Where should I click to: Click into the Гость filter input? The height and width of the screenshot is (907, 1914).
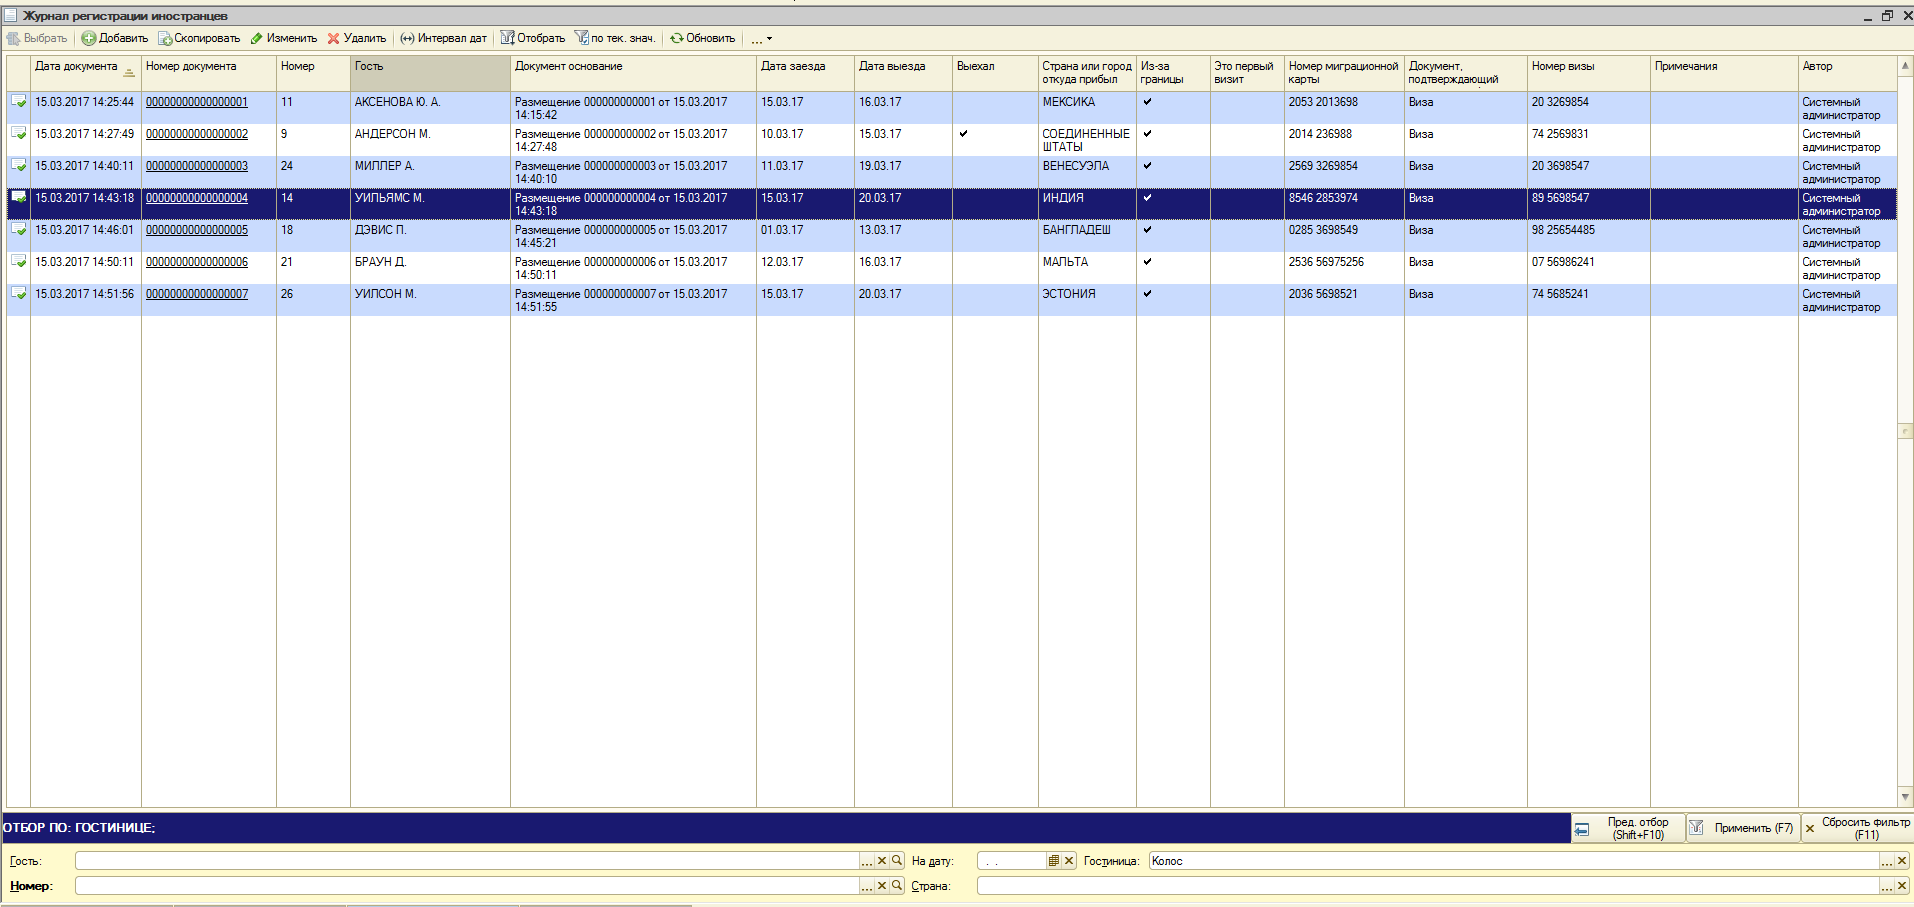pyautogui.click(x=467, y=860)
